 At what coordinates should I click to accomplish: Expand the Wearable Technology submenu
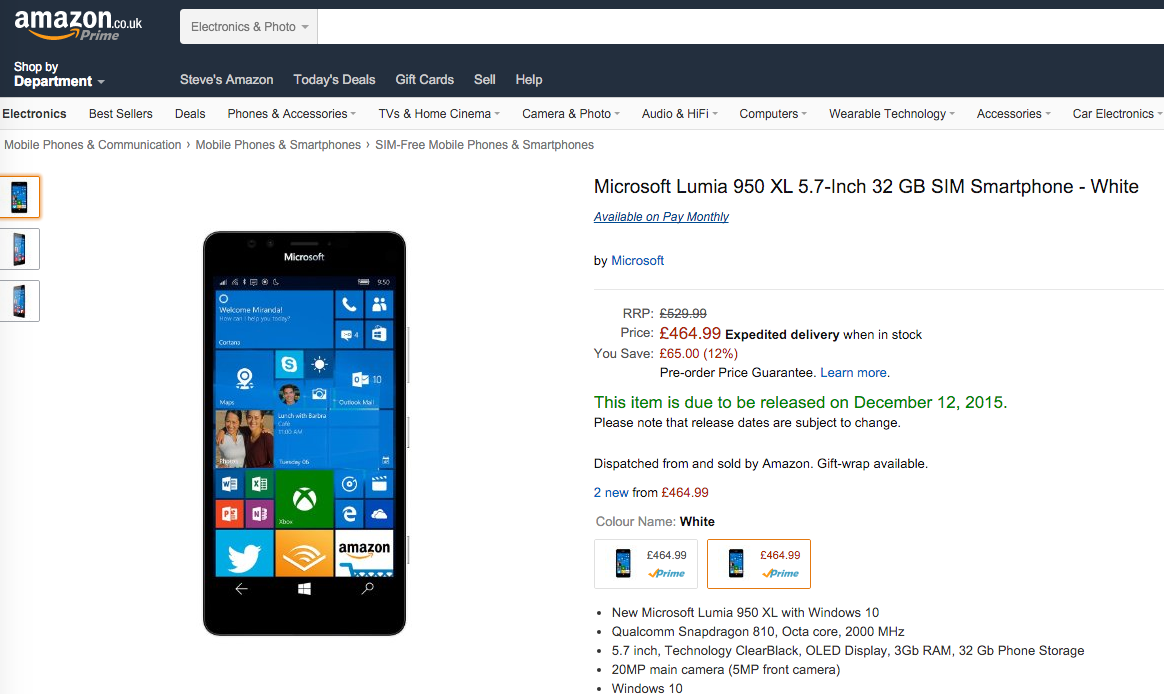[x=892, y=114]
